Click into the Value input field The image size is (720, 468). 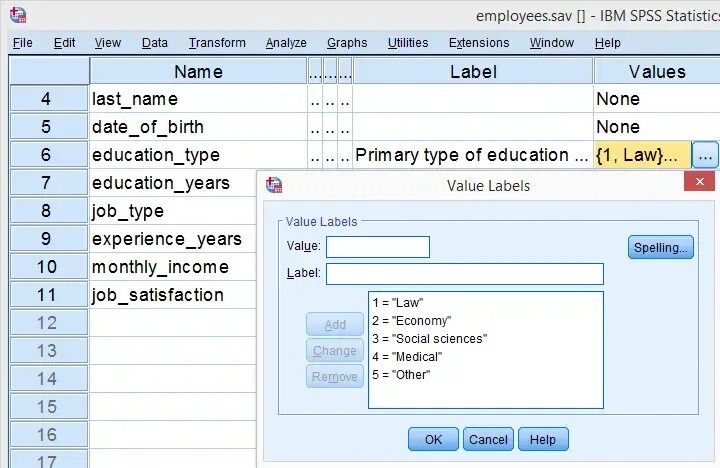click(x=378, y=247)
